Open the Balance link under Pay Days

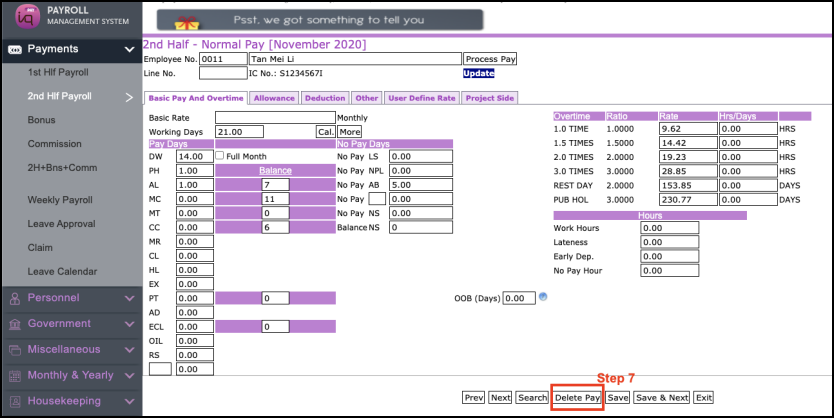pyautogui.click(x=275, y=171)
